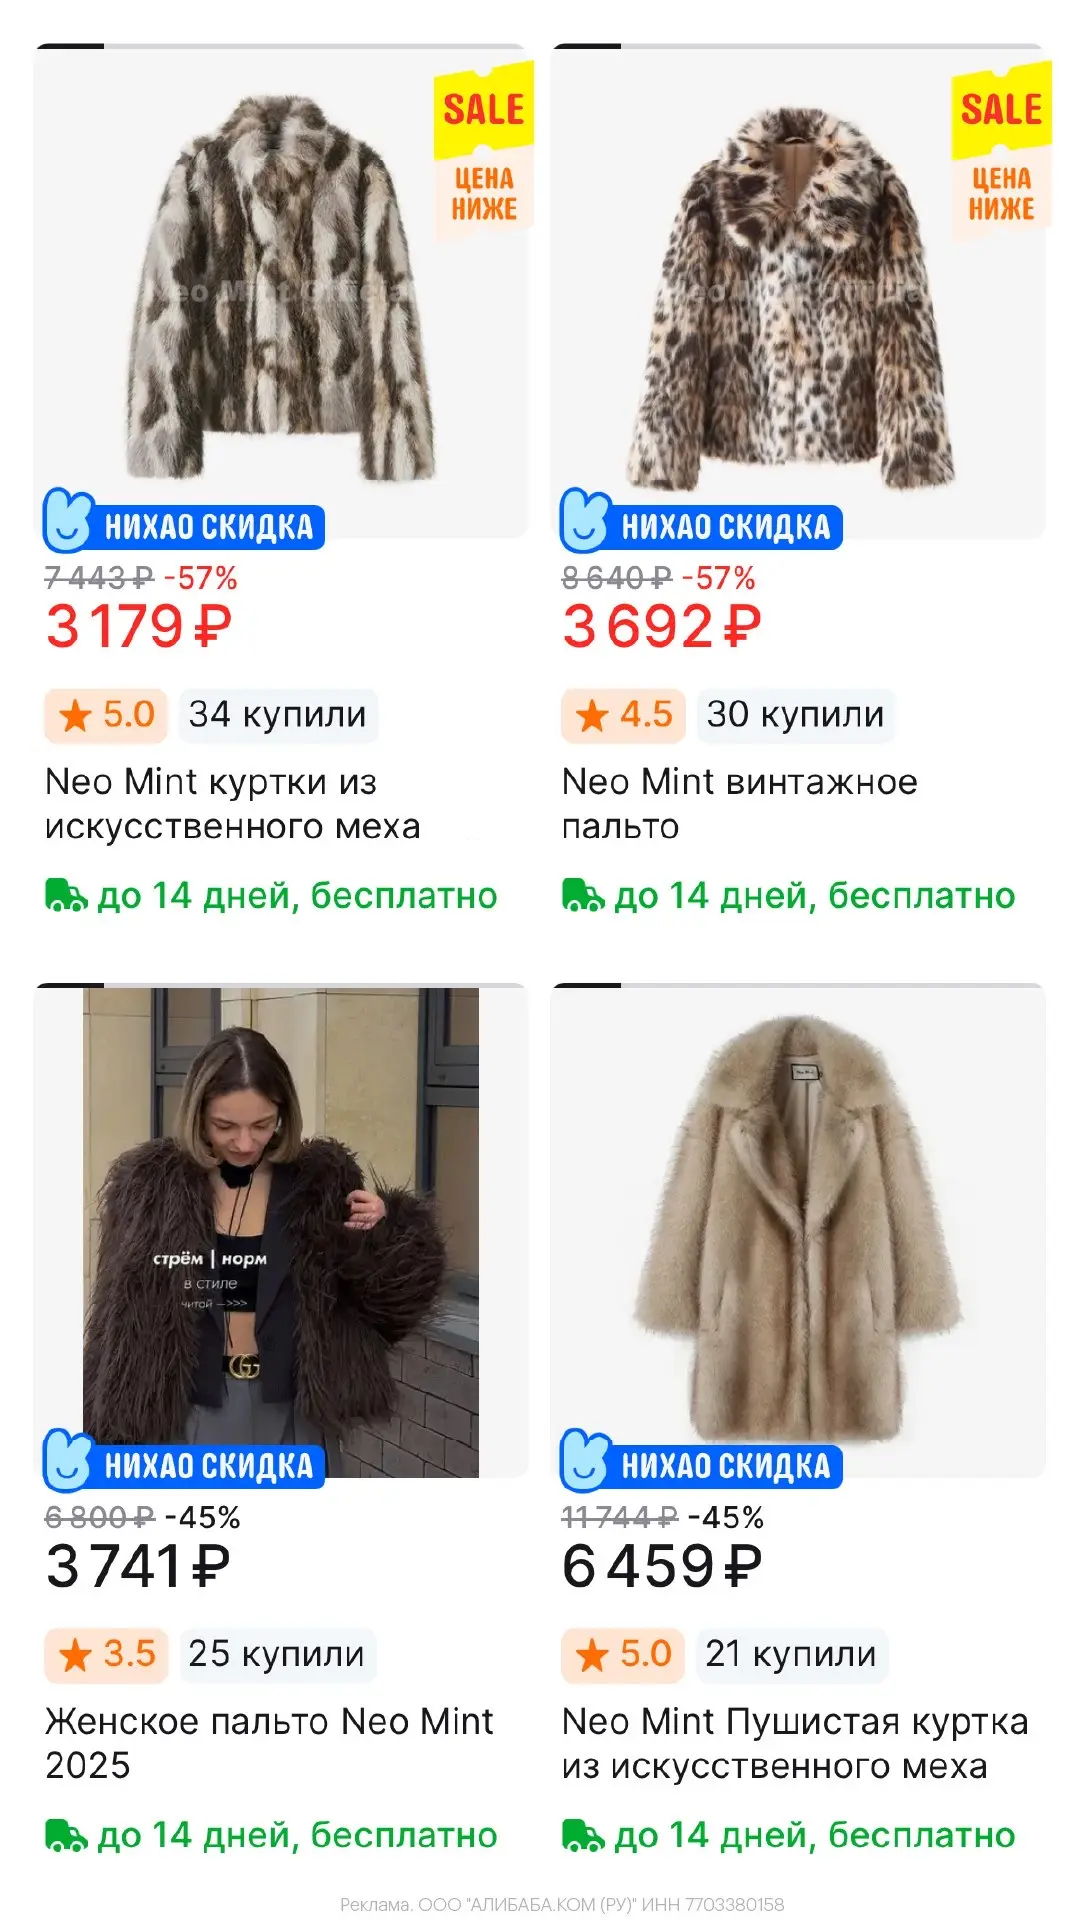1080x1920 pixels.
Task: Open the beige fluffy coat photo
Action: click(798, 1232)
